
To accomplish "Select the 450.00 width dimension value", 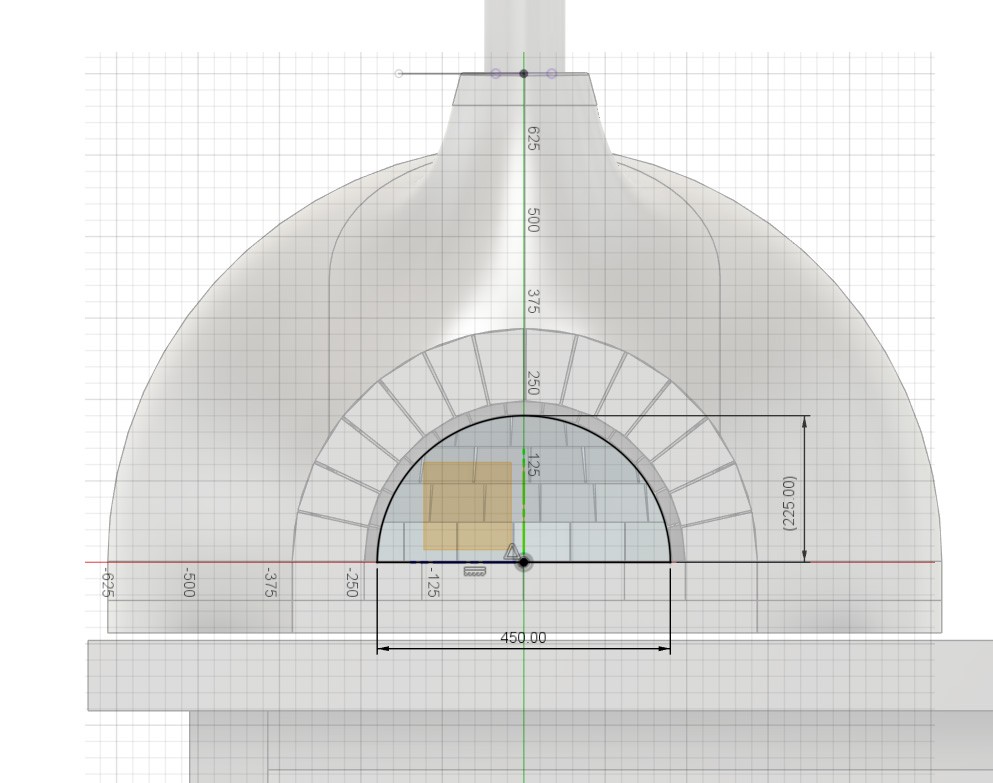I will pyautogui.click(x=523, y=638).
